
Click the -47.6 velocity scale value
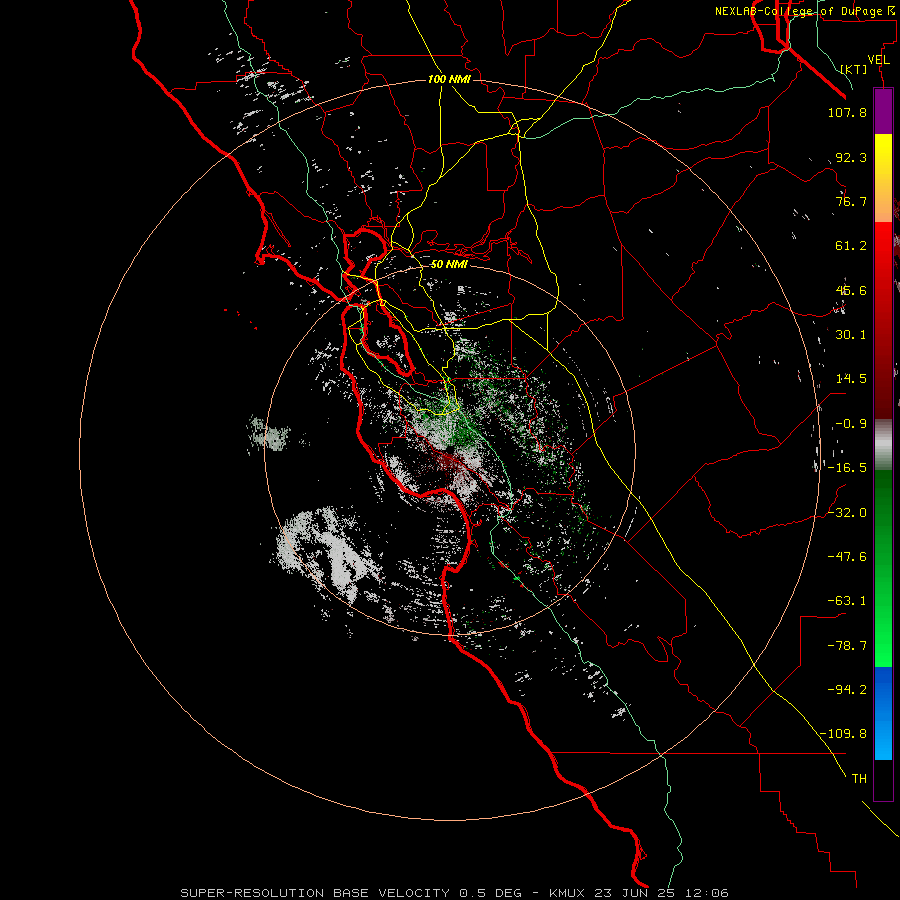point(847,557)
